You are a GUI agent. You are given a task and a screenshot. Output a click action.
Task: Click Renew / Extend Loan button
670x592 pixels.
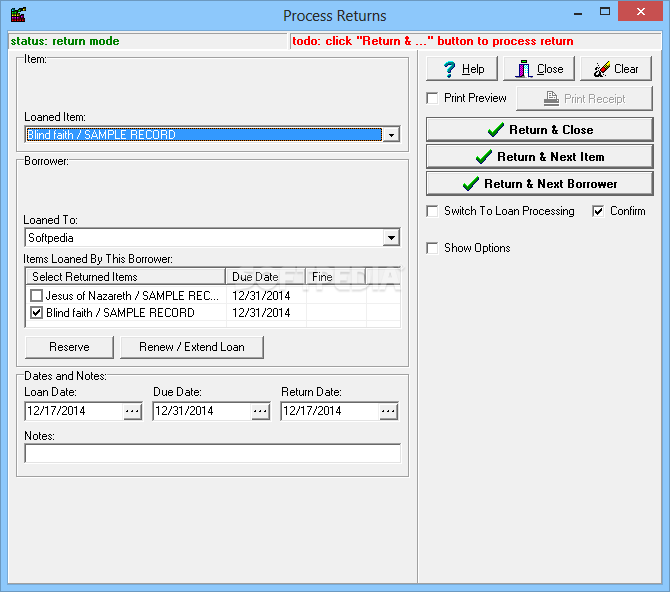point(192,347)
